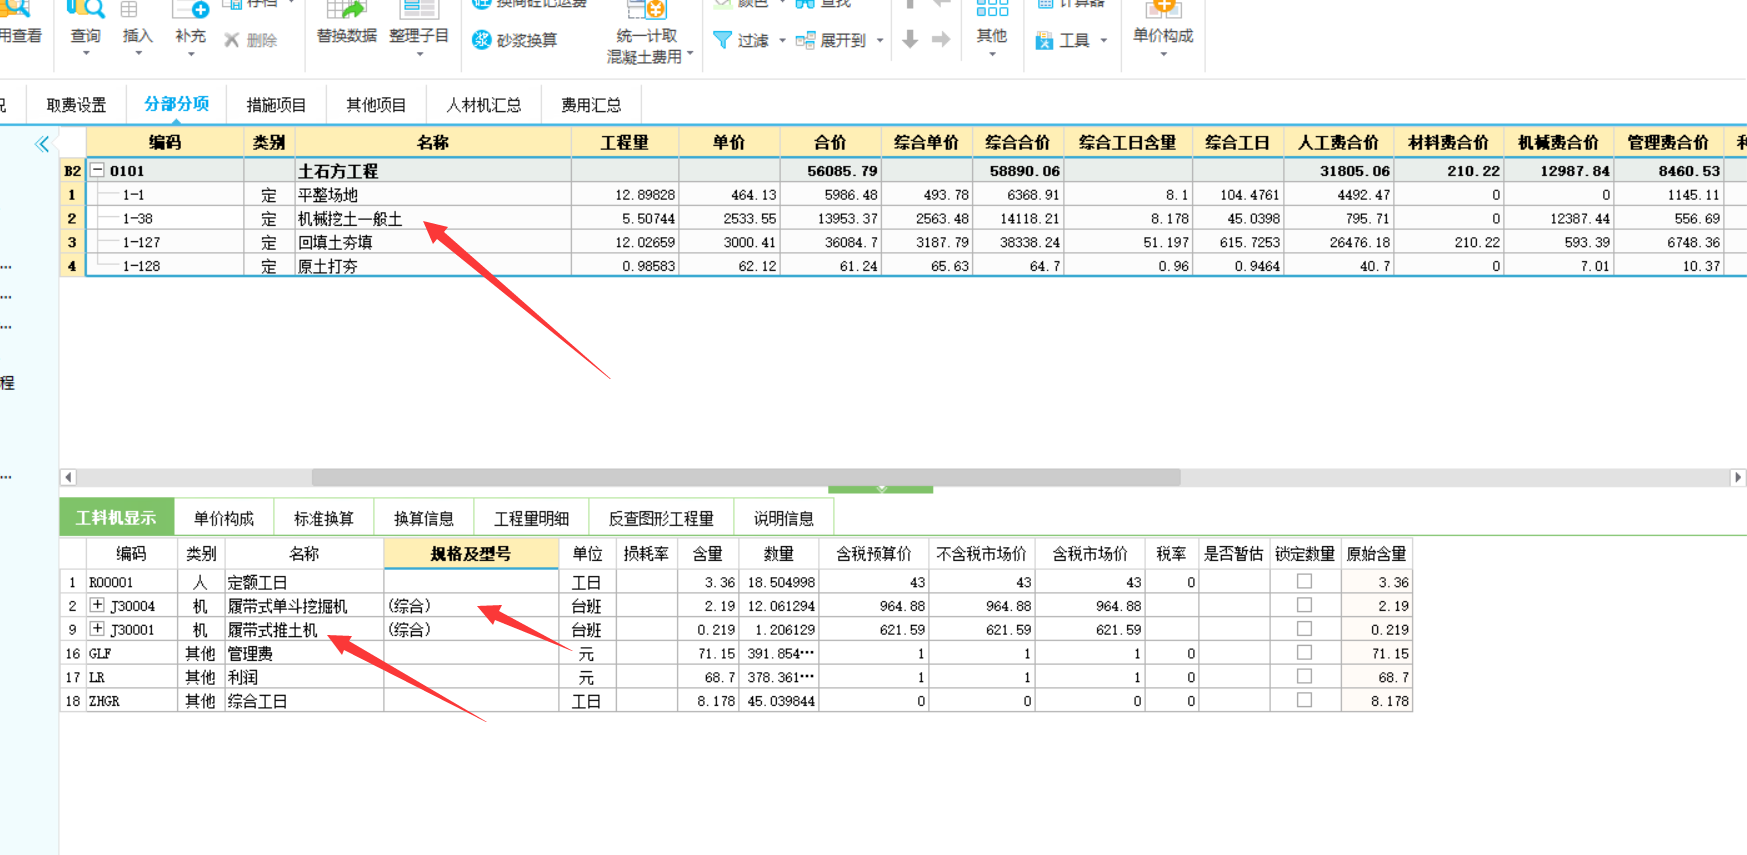
Task: Select the 反查图形工程量 tab
Action: point(661,518)
